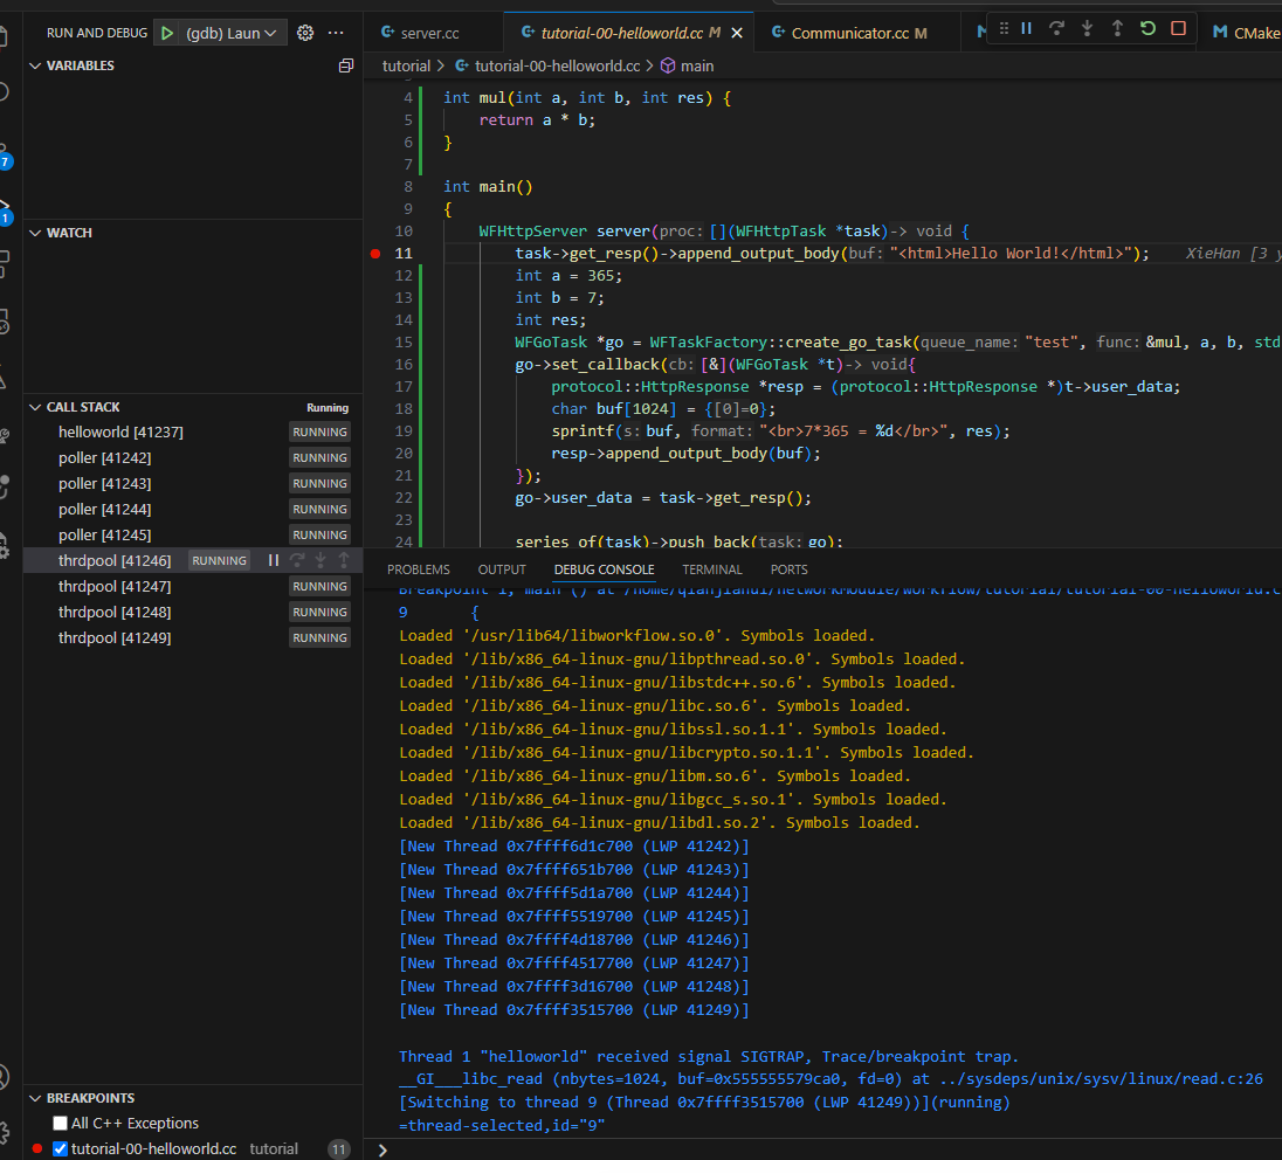
Task: Select the thrdpool [41247] thread
Action: click(x=114, y=587)
